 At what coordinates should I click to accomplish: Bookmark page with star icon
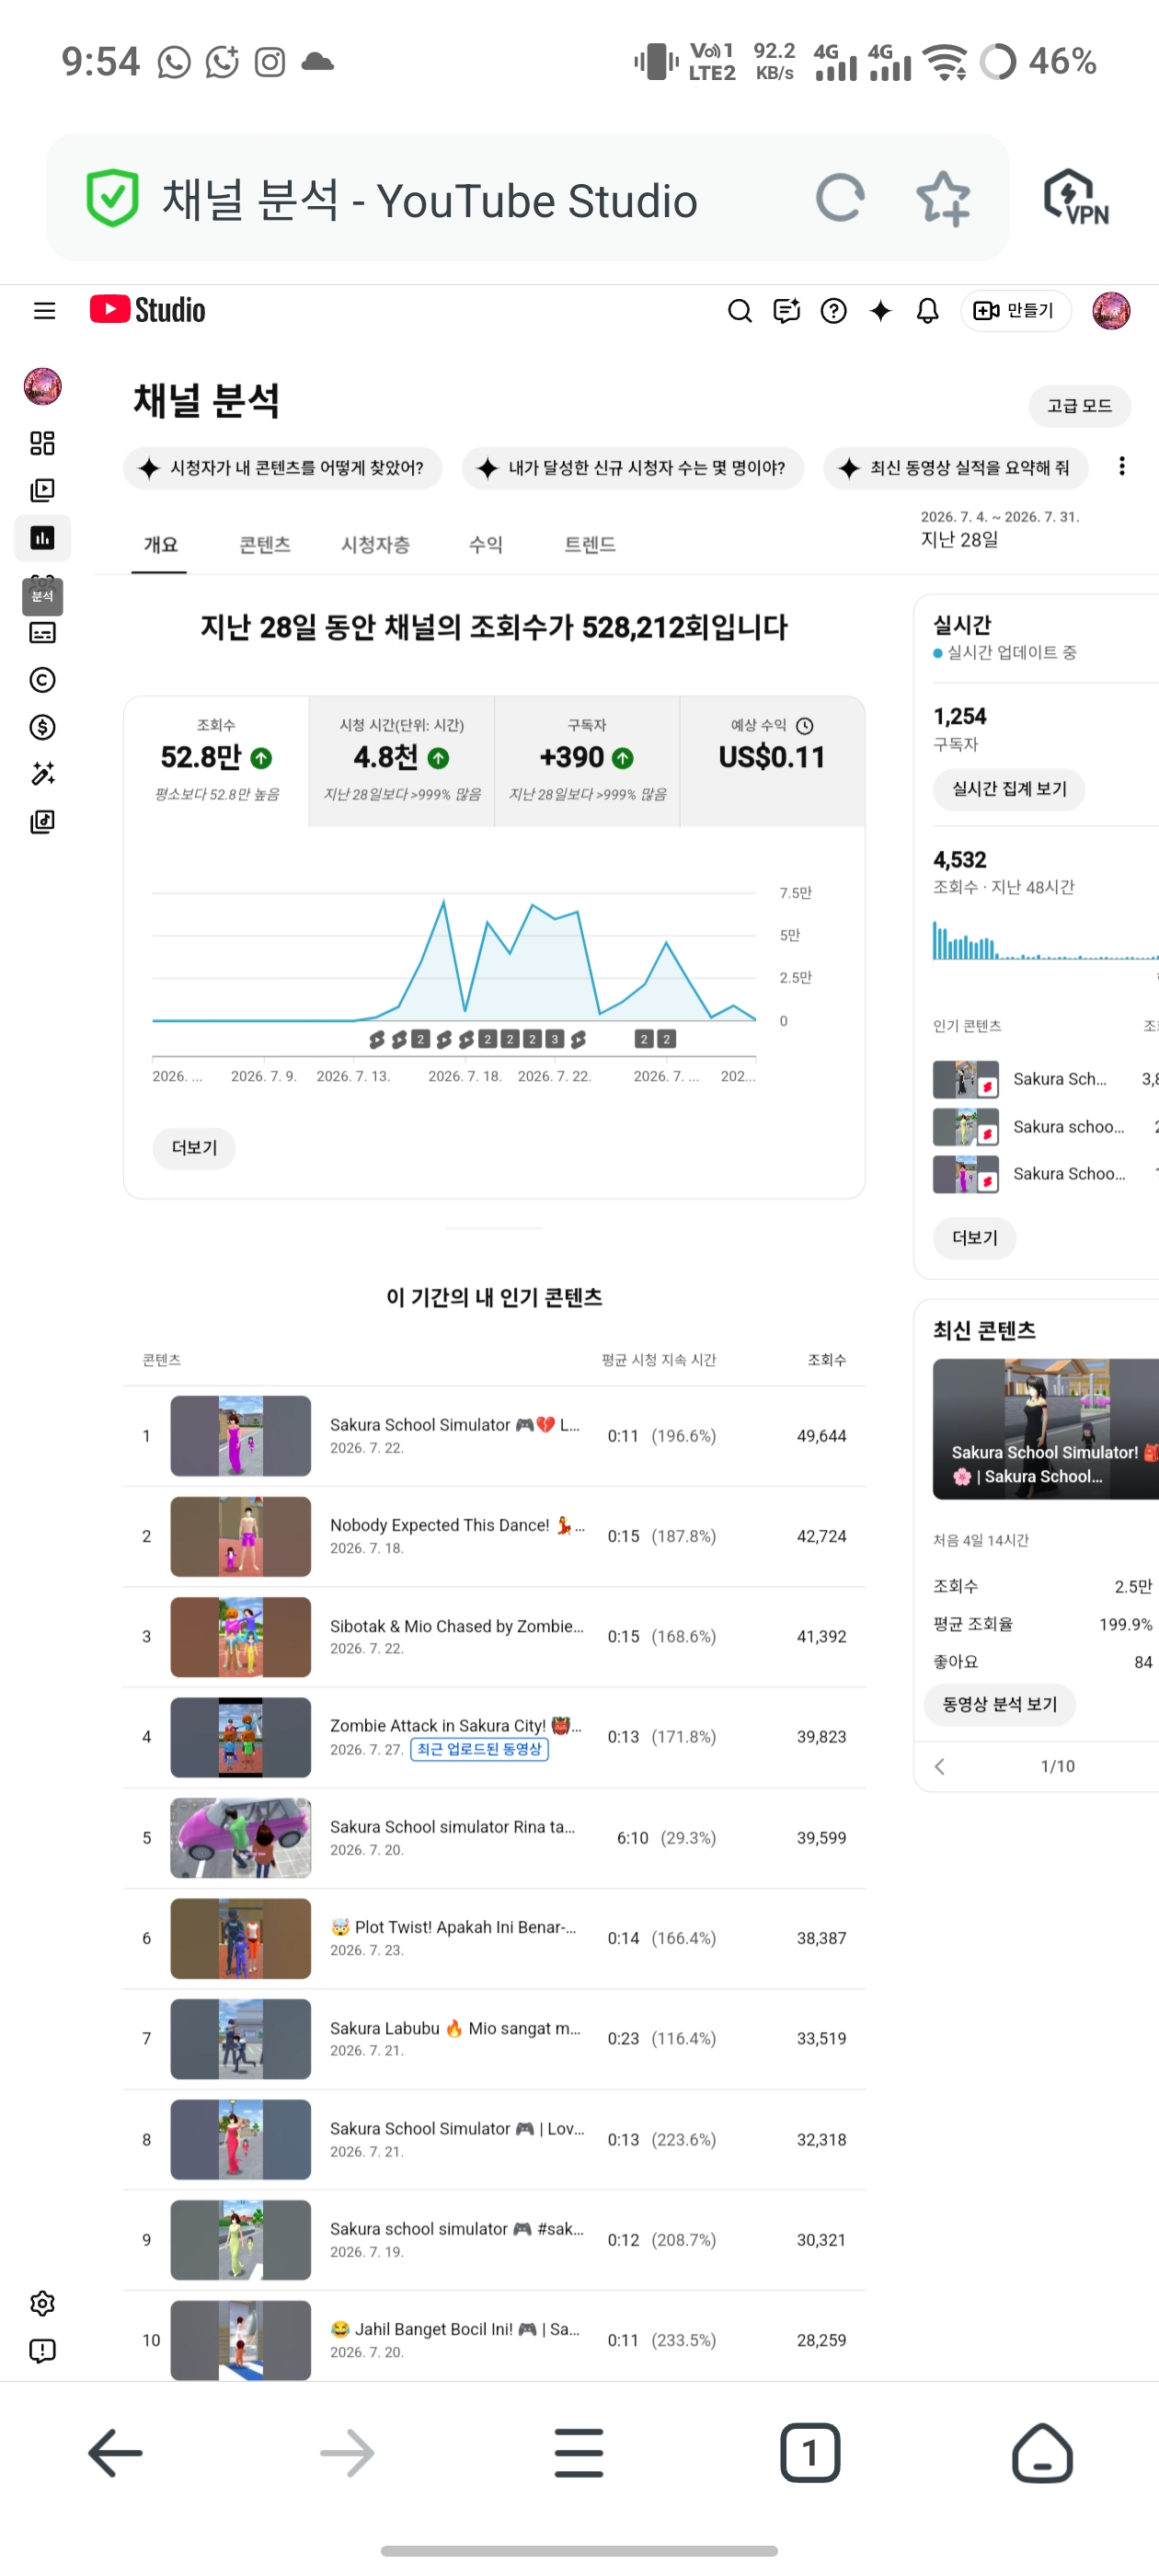coord(942,197)
